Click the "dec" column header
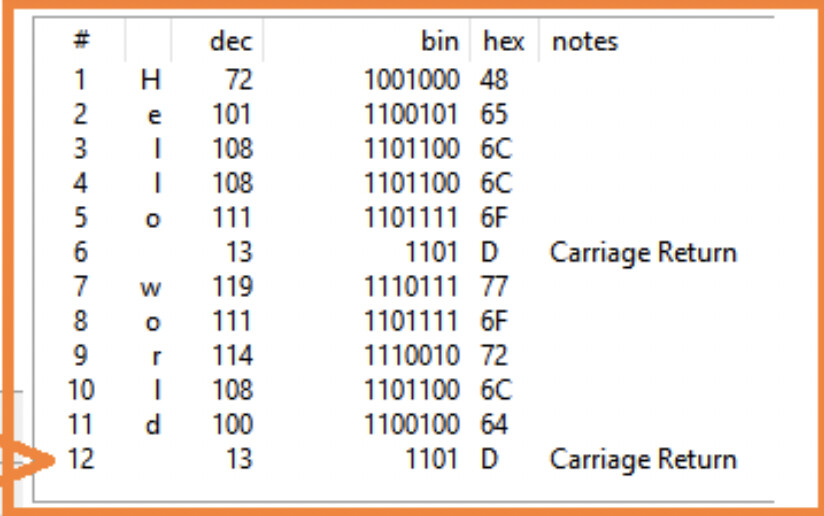The image size is (824, 516). coord(230,41)
